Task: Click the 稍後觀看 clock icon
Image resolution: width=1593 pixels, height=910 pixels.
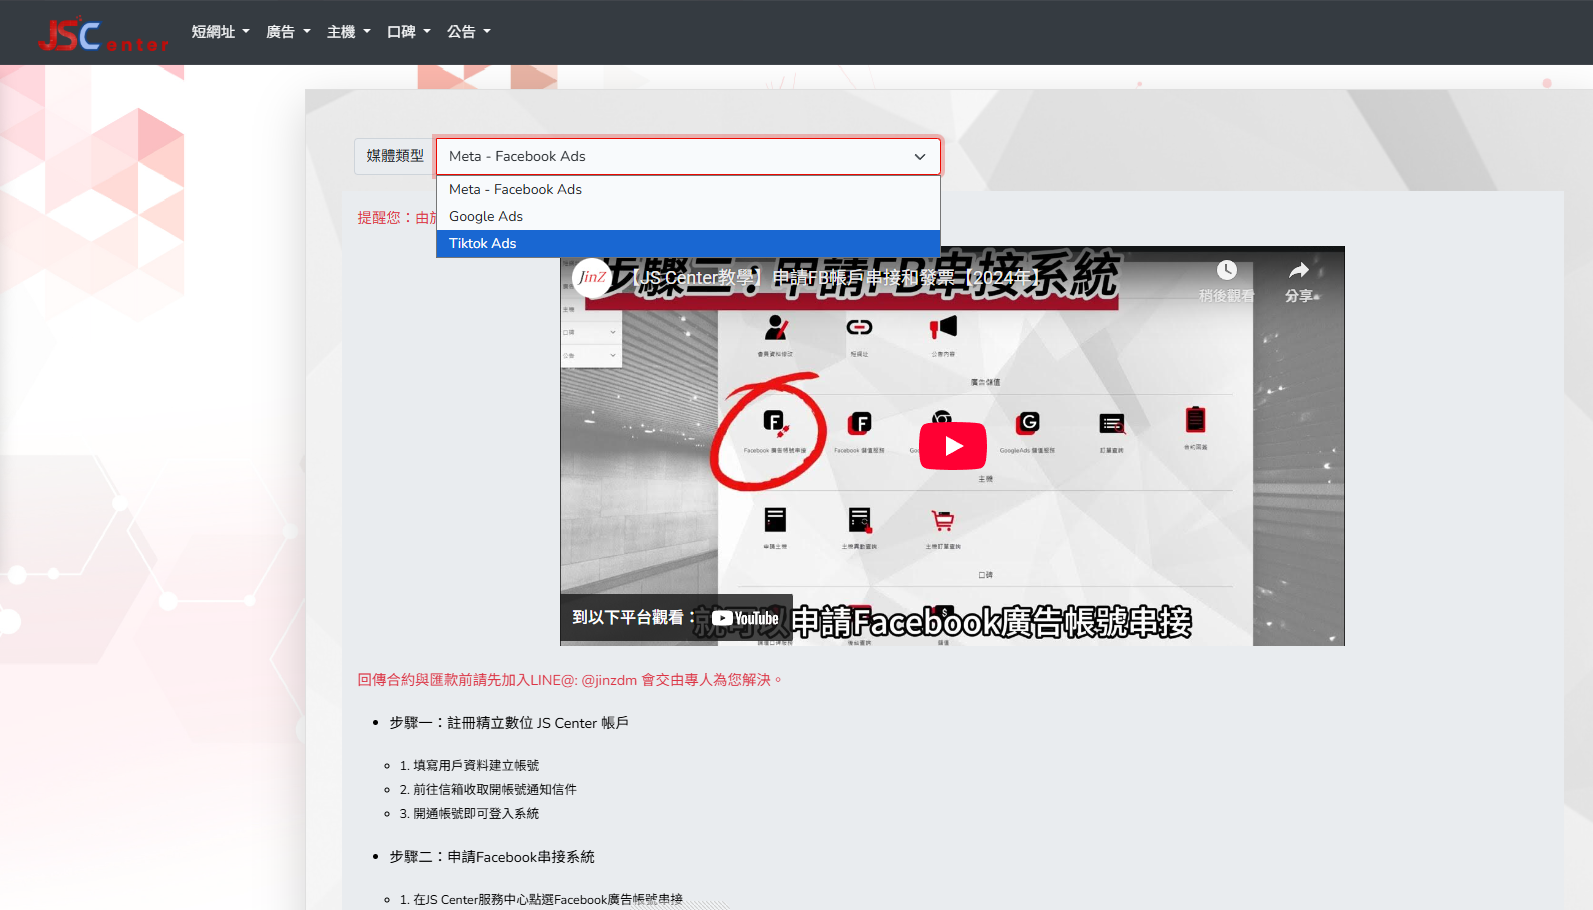Action: (x=1226, y=271)
